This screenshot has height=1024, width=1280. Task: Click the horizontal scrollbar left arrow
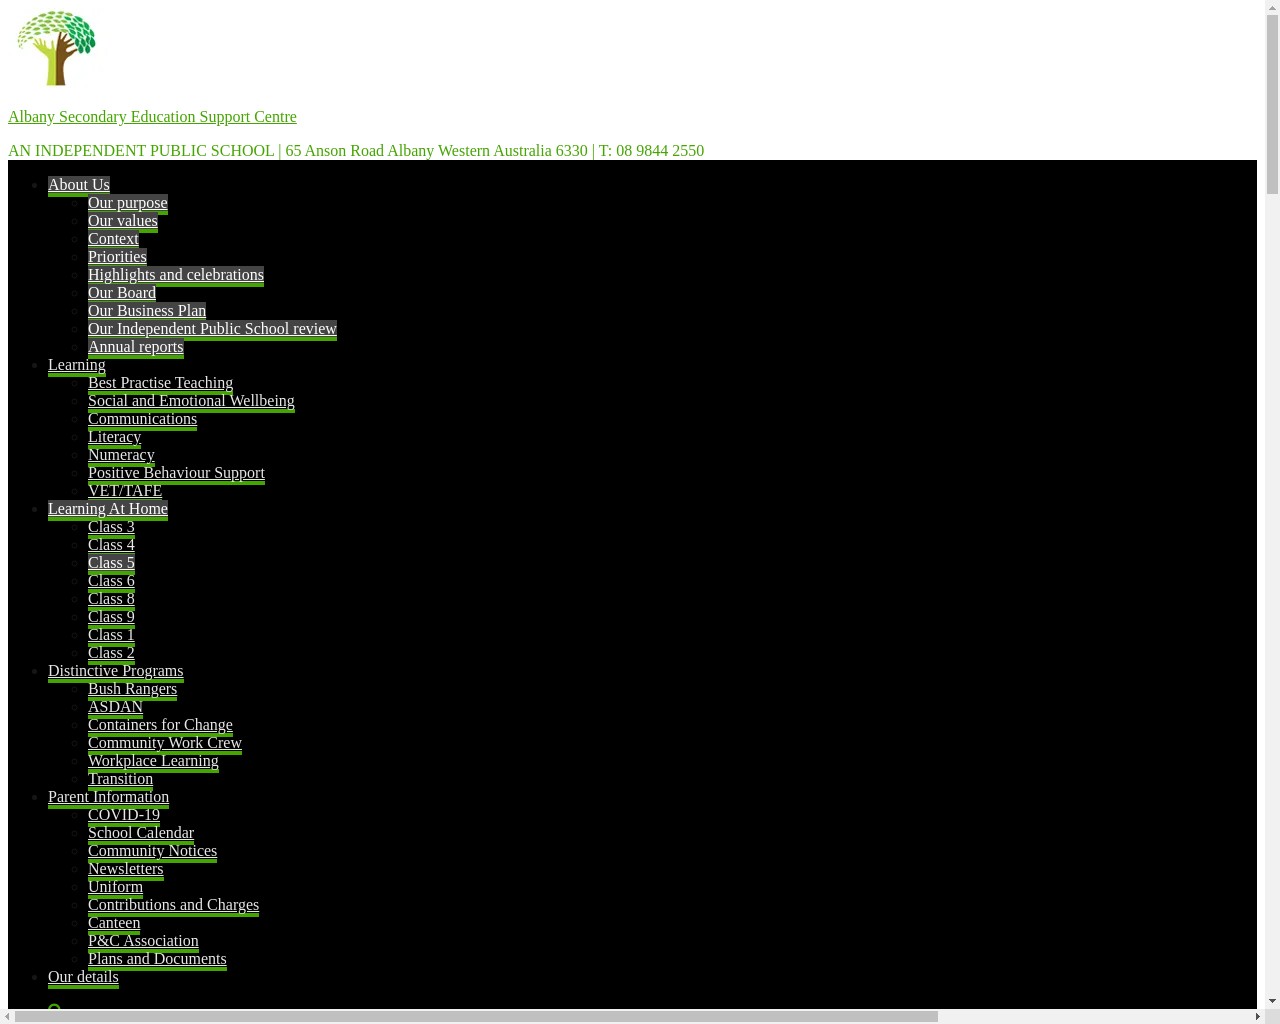[8, 1016]
